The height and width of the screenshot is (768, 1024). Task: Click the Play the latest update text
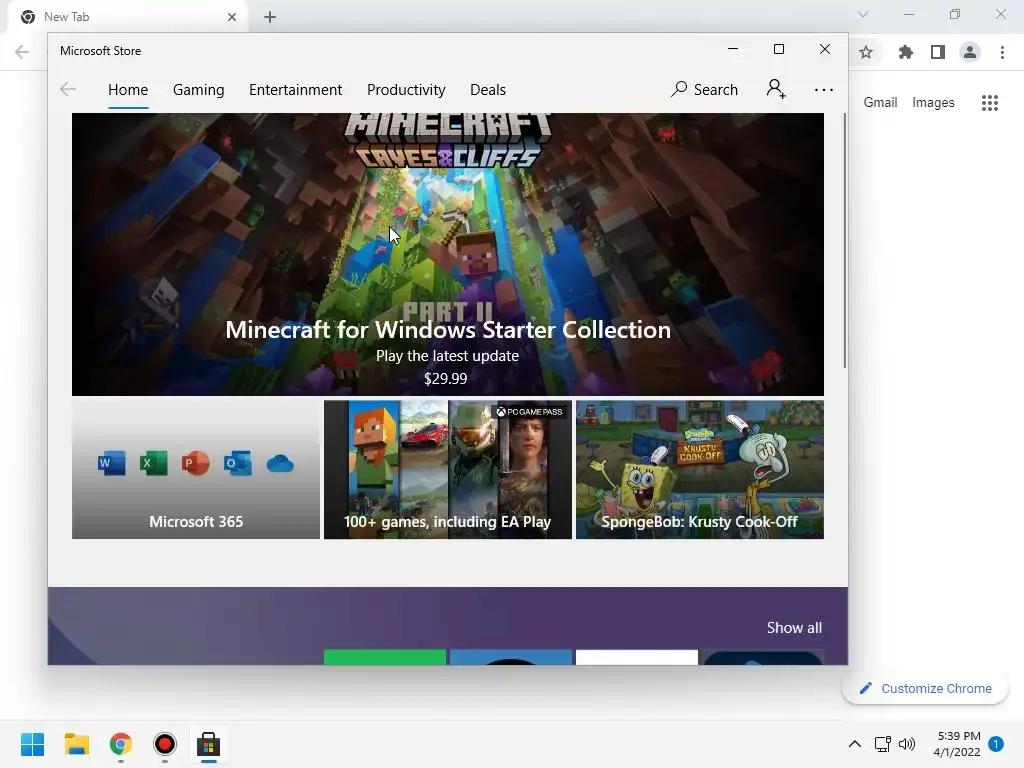447,356
